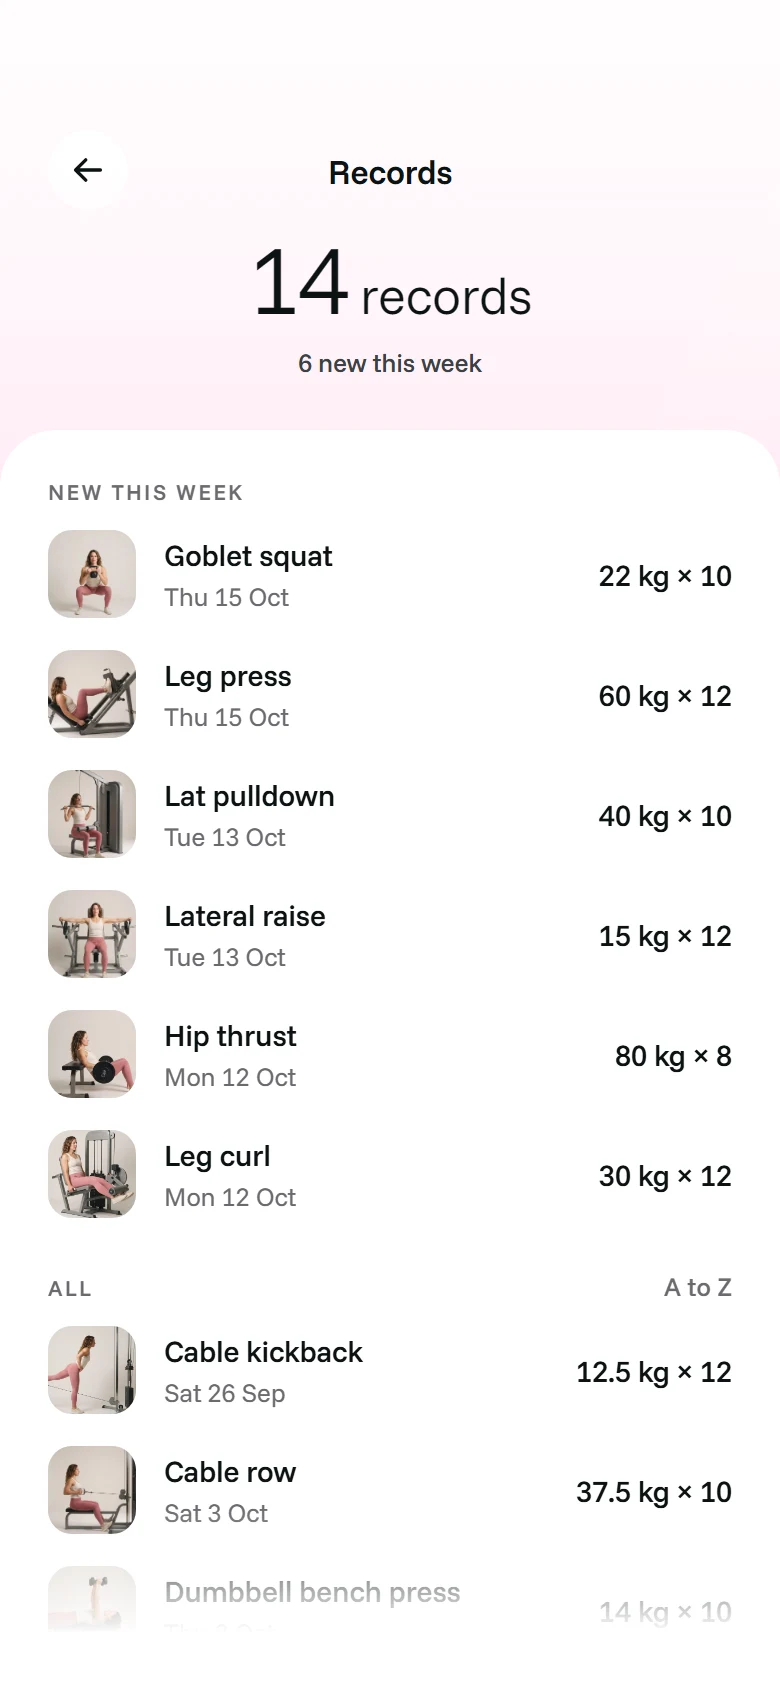The width and height of the screenshot is (780, 1688).
Task: Open the Cable row exercise thumbnail
Action: (x=92, y=1490)
